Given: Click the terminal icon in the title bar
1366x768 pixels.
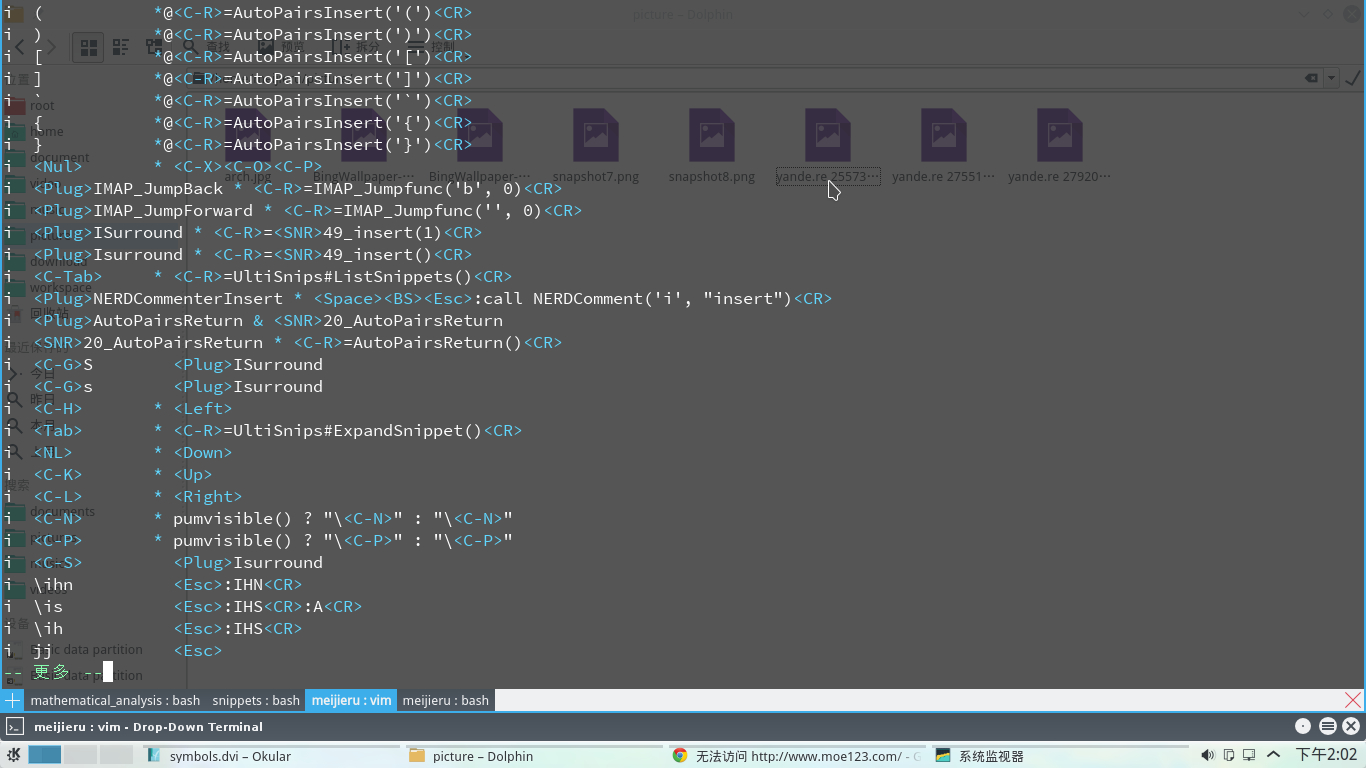Looking at the screenshot, I should click(x=15, y=727).
